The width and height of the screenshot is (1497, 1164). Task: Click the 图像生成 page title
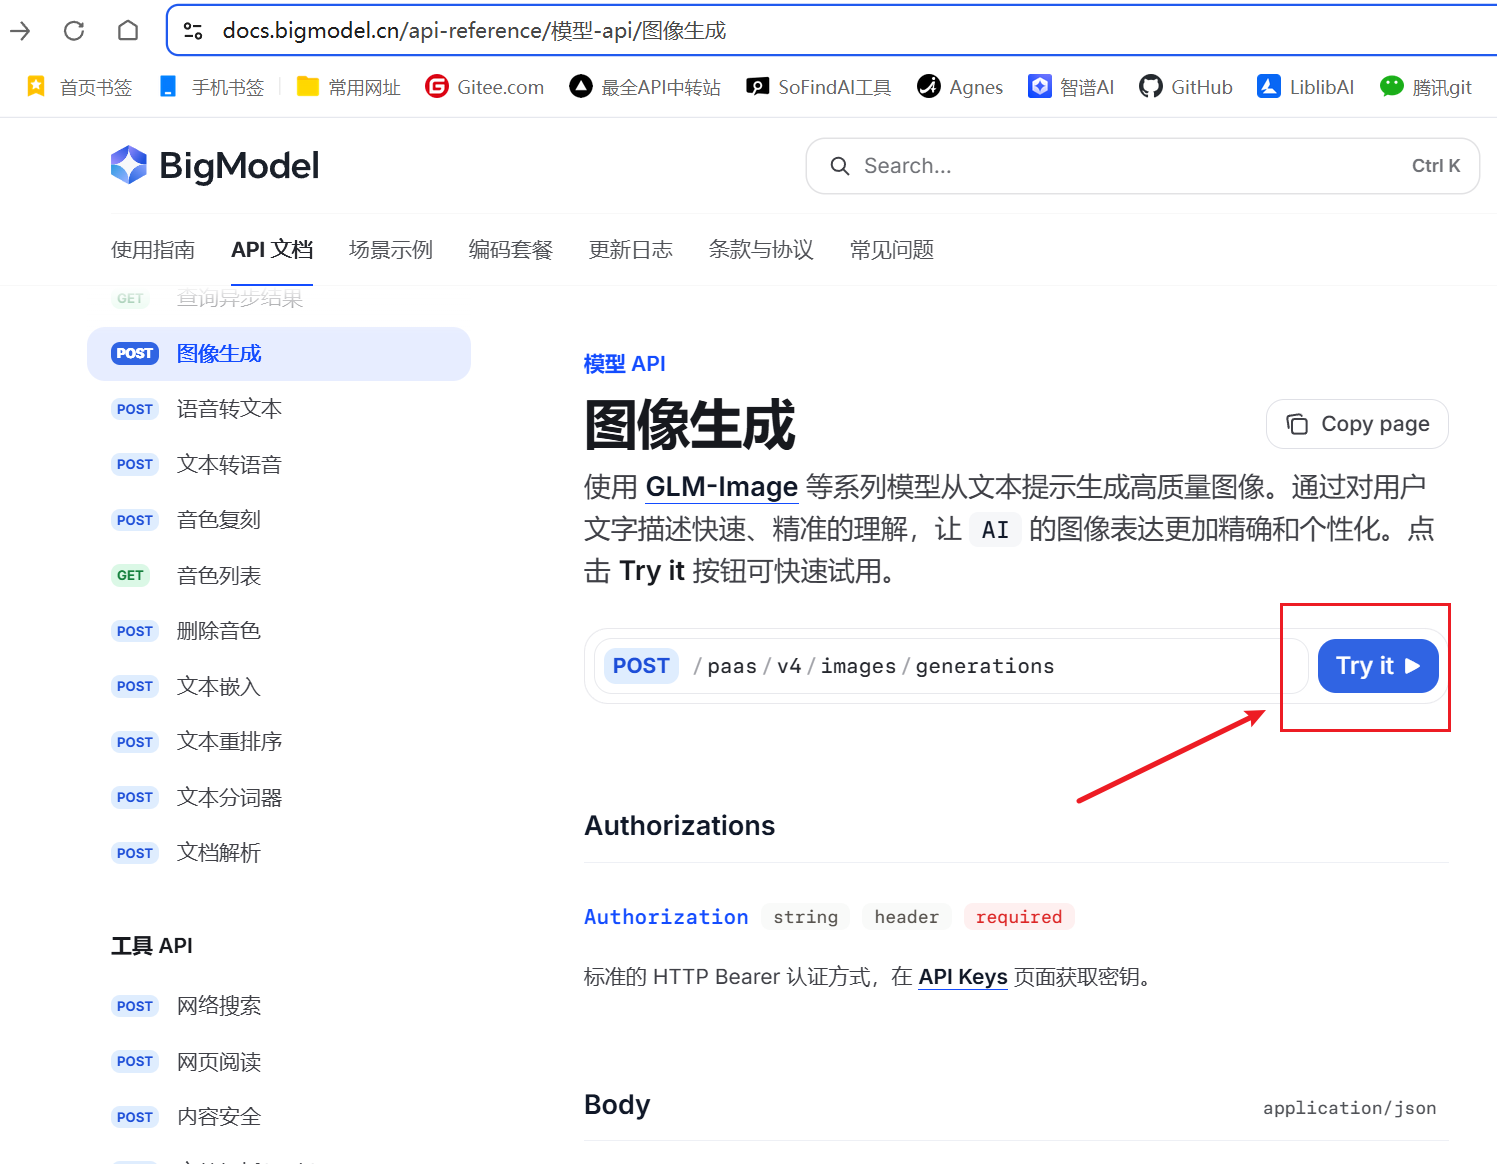(x=689, y=425)
